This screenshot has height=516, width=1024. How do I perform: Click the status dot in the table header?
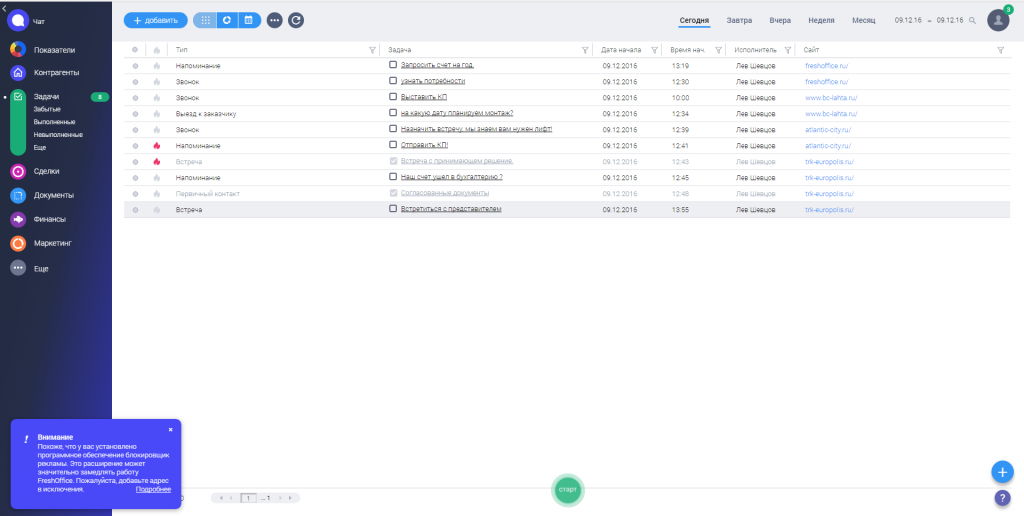point(135,50)
